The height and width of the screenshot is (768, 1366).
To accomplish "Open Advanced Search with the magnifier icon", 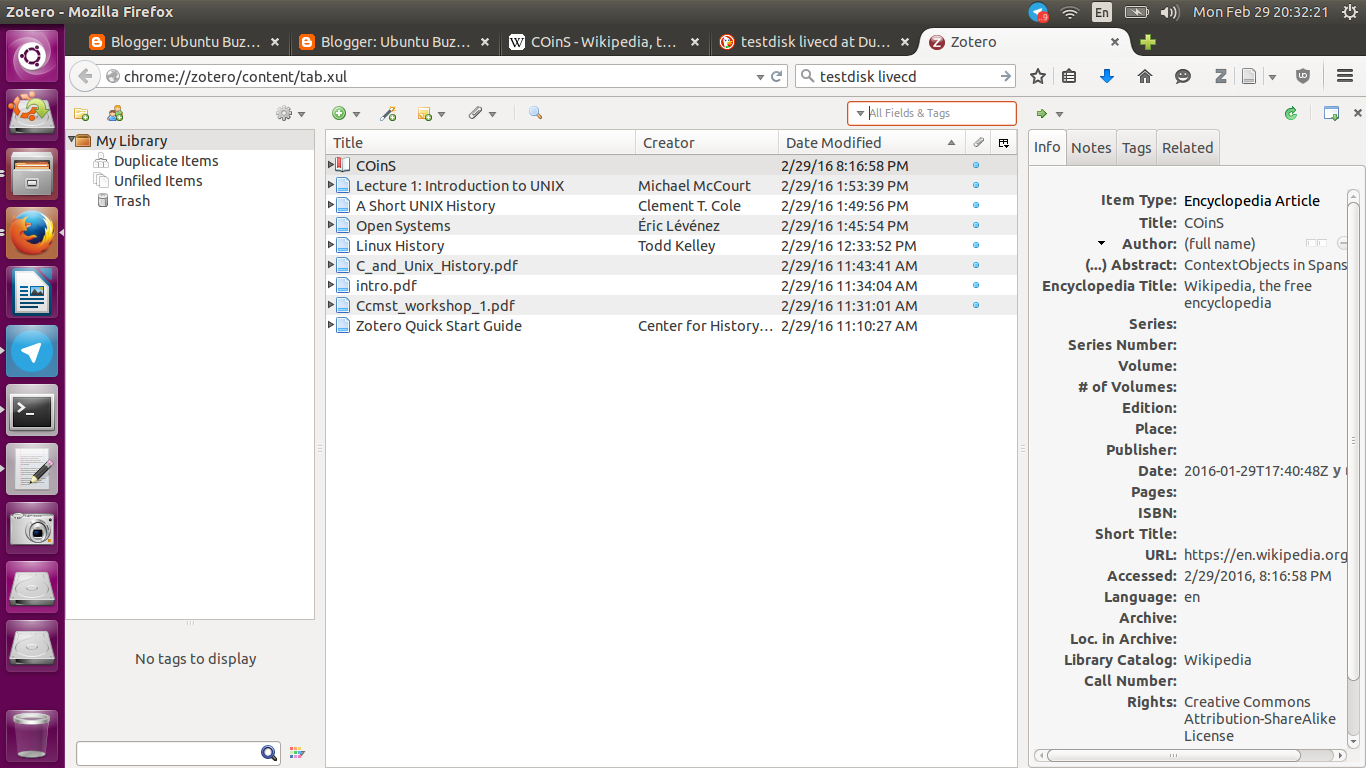I will tap(534, 113).
